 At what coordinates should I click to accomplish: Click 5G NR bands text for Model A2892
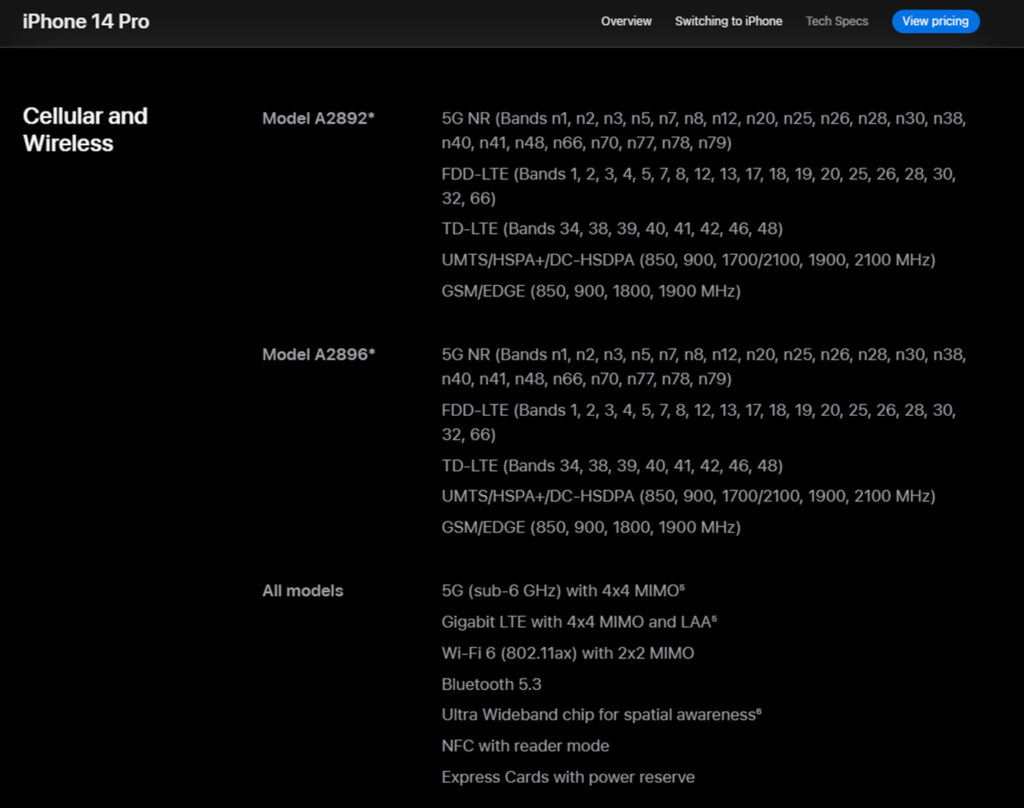tap(703, 131)
